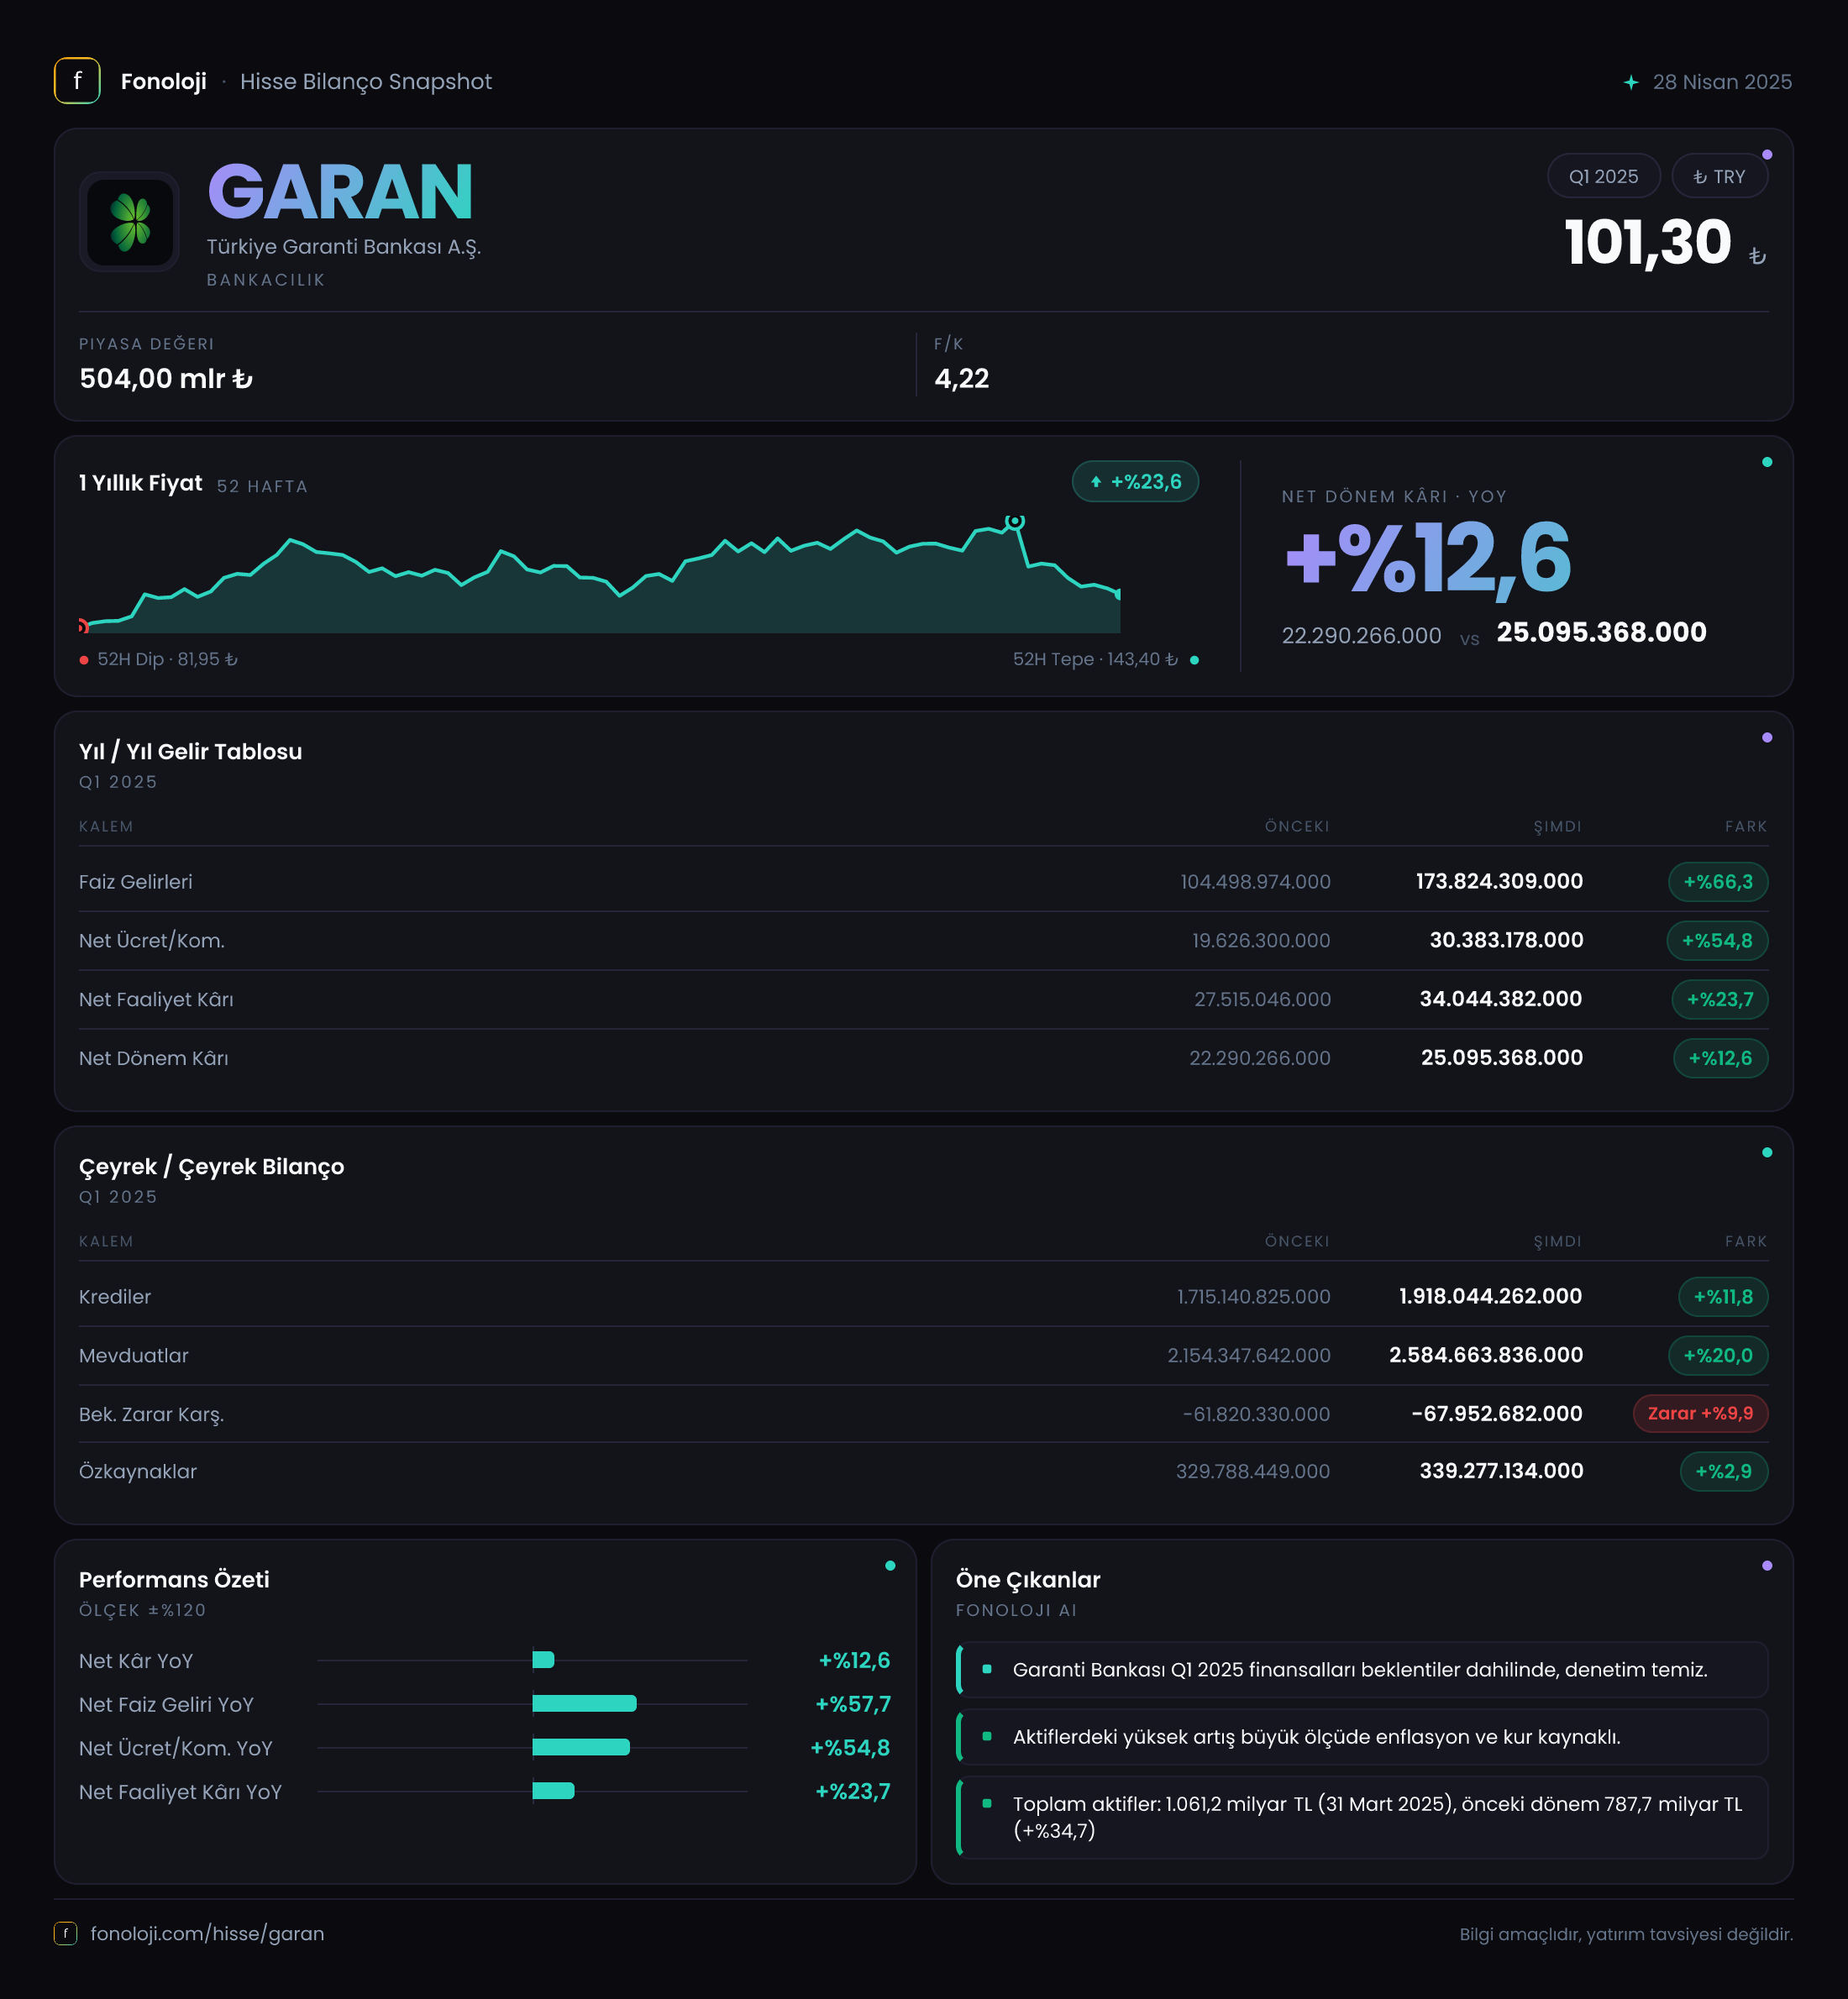Select the 504,00 mlr ₺ market value
The image size is (1848, 1999).
pos(166,379)
